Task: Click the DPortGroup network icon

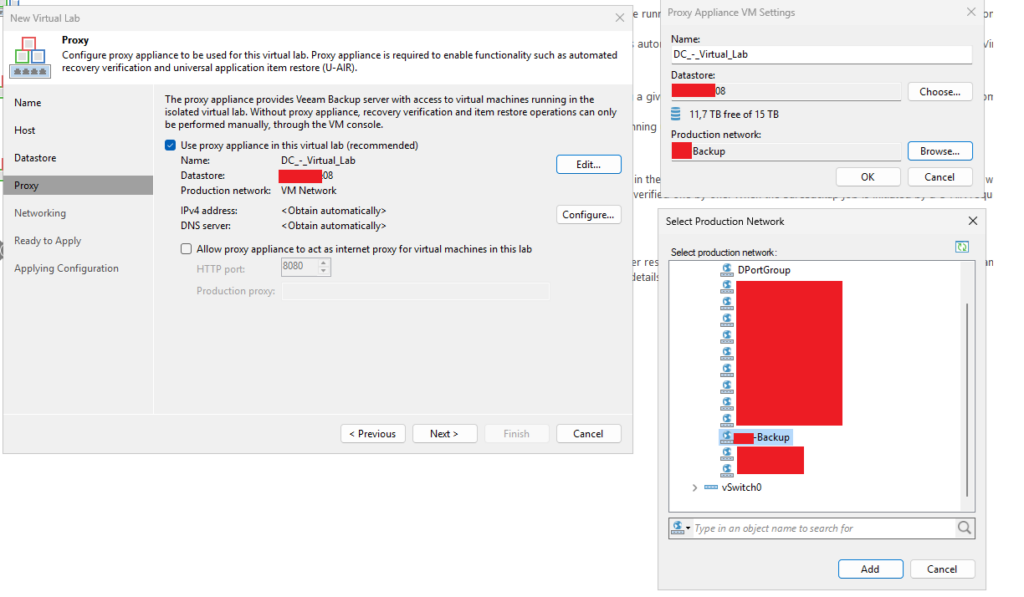Action: (x=727, y=270)
